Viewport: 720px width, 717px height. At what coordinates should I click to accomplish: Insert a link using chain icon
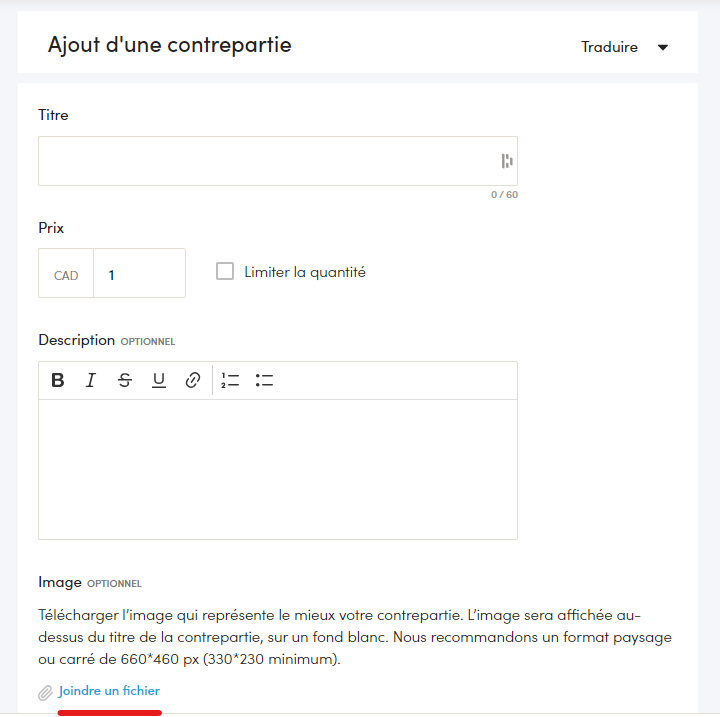click(193, 380)
